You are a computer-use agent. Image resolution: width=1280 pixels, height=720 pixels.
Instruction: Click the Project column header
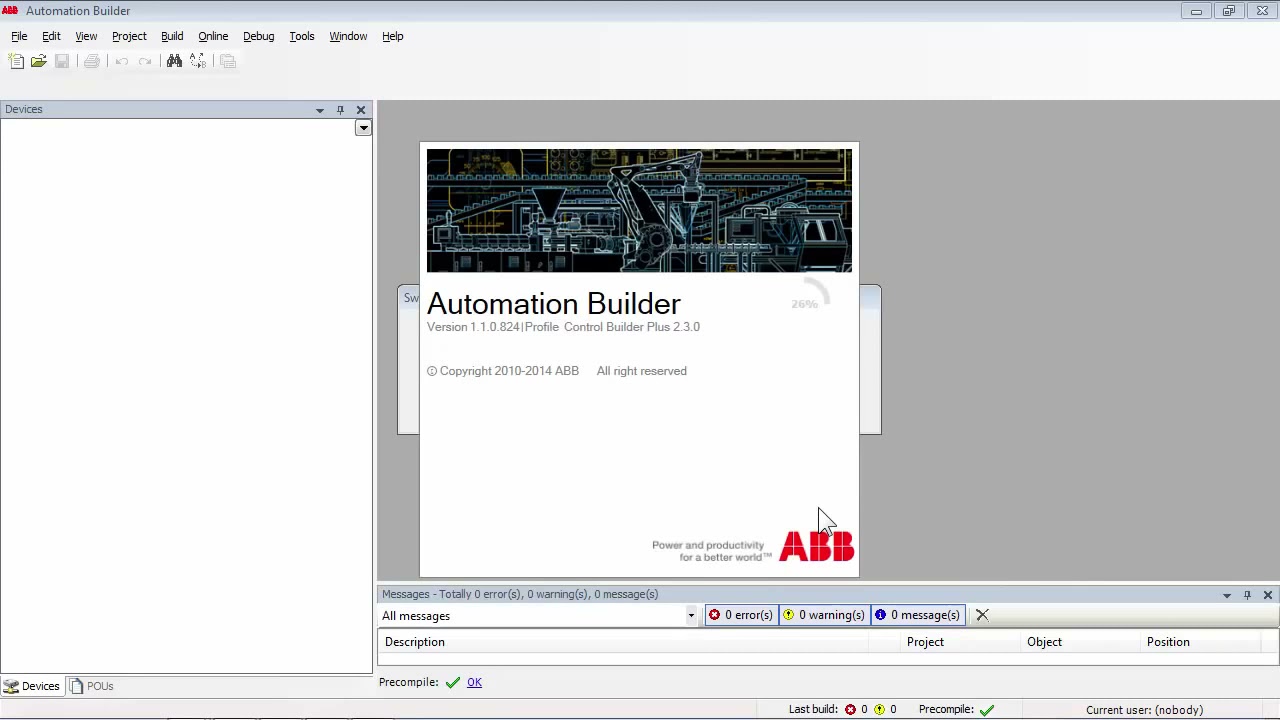coord(959,642)
